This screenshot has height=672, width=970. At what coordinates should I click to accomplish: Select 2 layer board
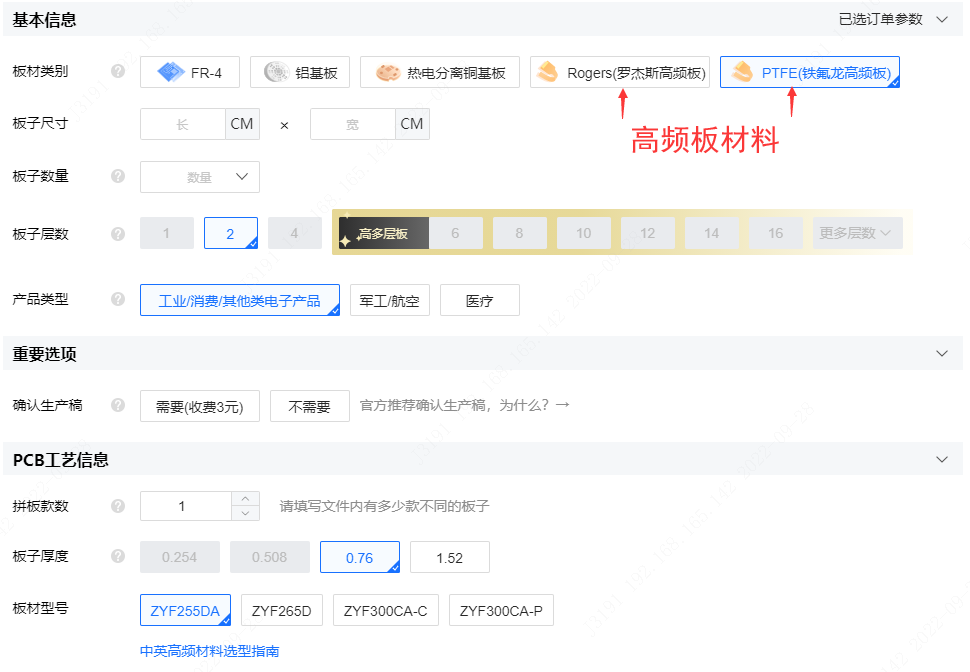(231, 233)
